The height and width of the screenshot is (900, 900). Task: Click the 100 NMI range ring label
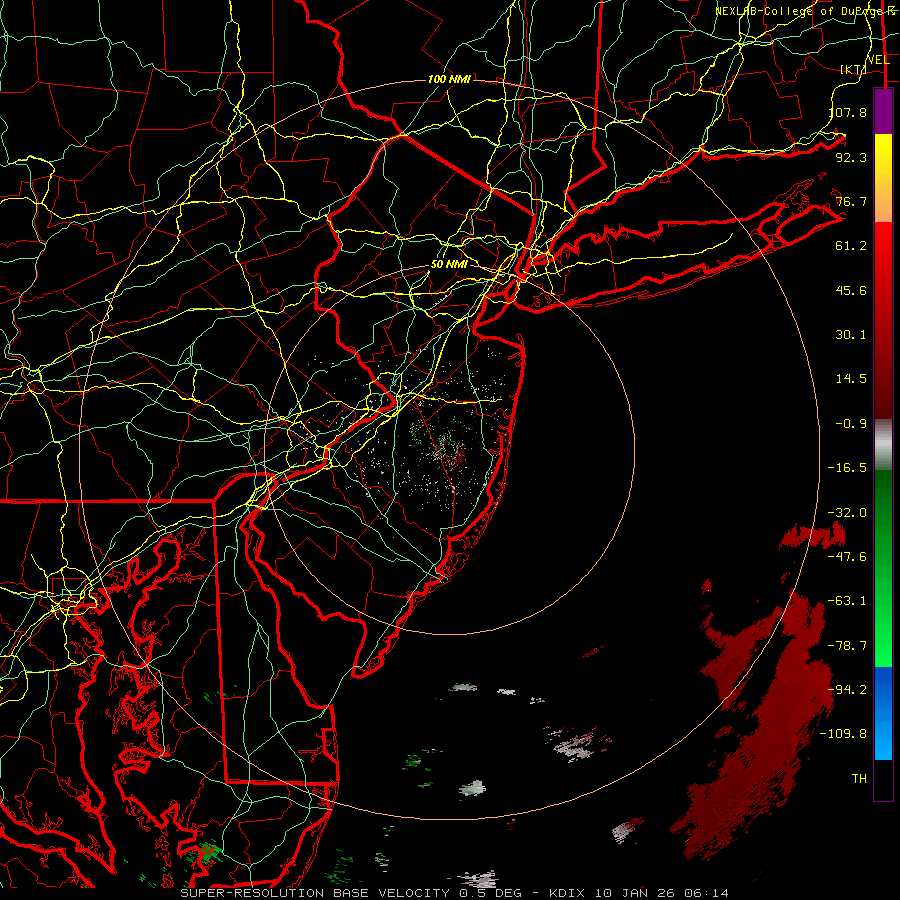(x=449, y=79)
